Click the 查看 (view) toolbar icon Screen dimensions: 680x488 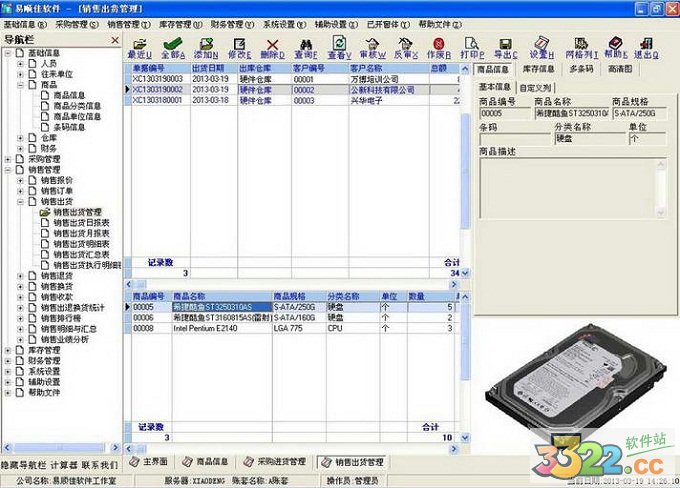click(x=339, y=48)
